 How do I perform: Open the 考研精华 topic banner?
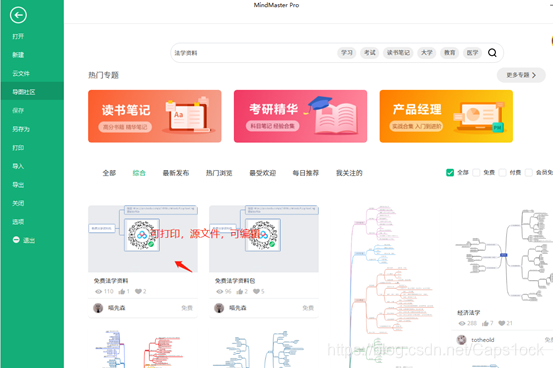[300, 116]
